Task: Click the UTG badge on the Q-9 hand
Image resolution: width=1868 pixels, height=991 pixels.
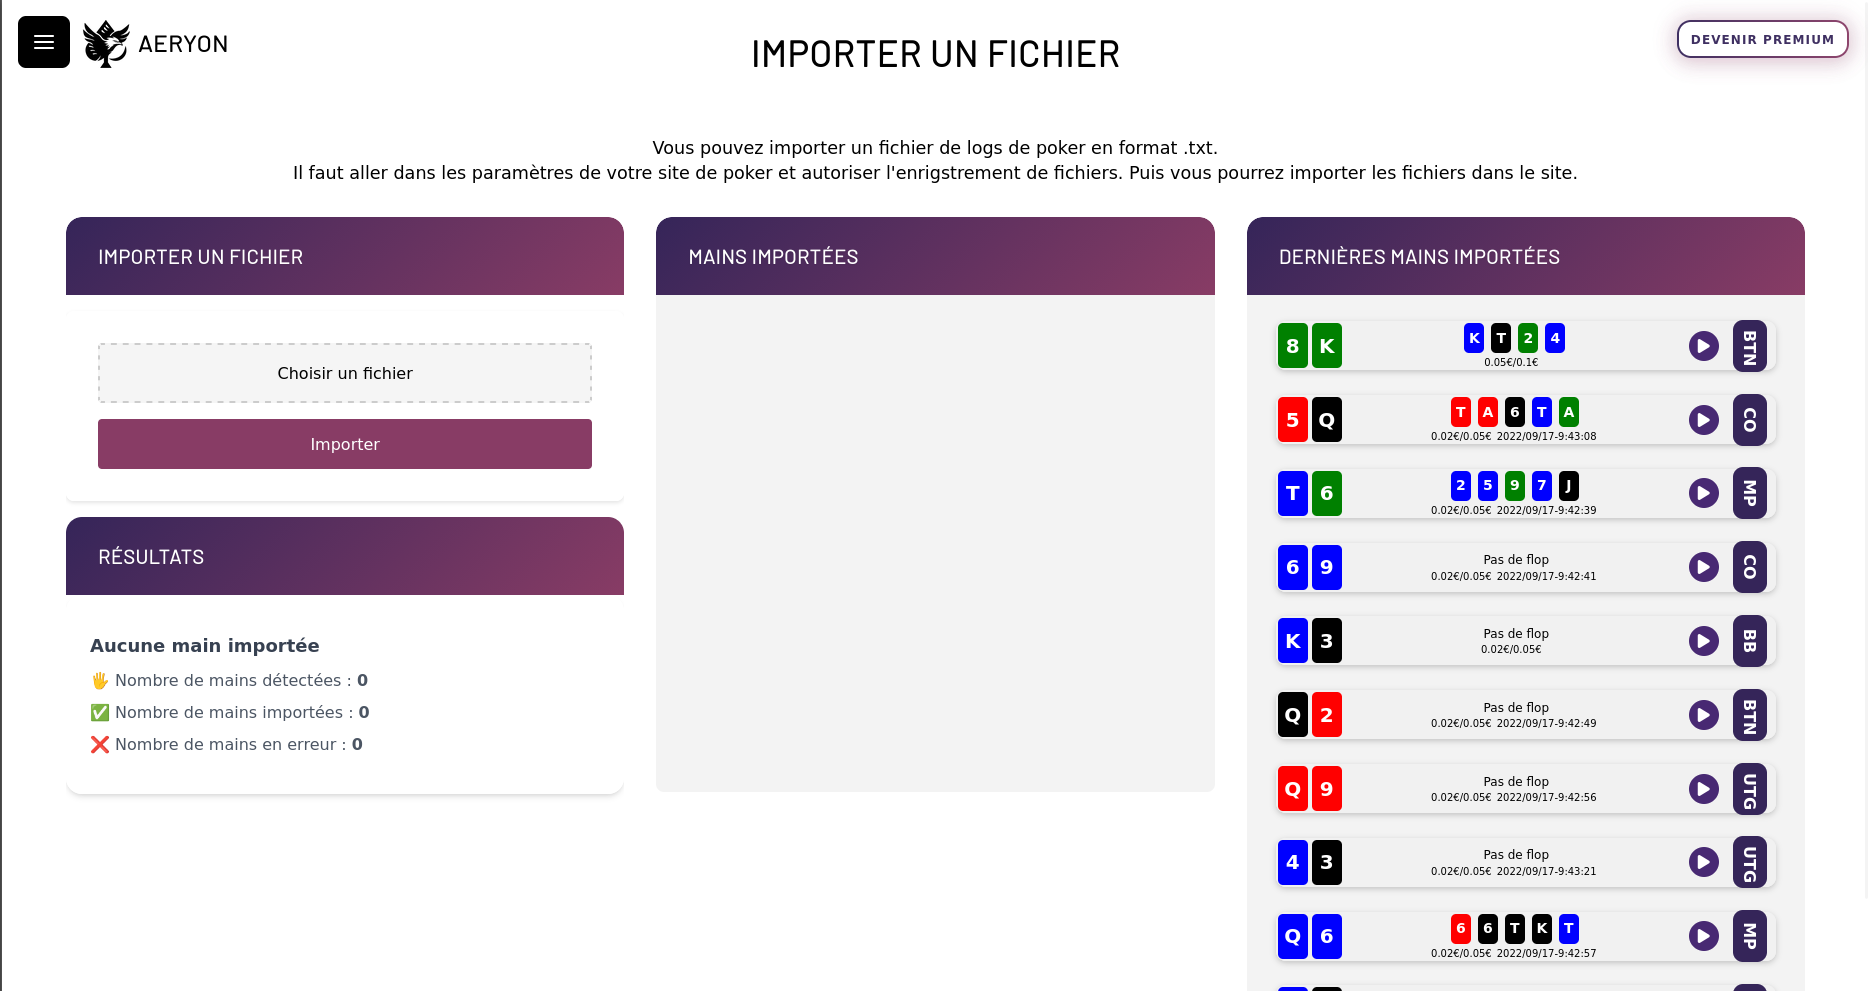Action: (x=1749, y=789)
